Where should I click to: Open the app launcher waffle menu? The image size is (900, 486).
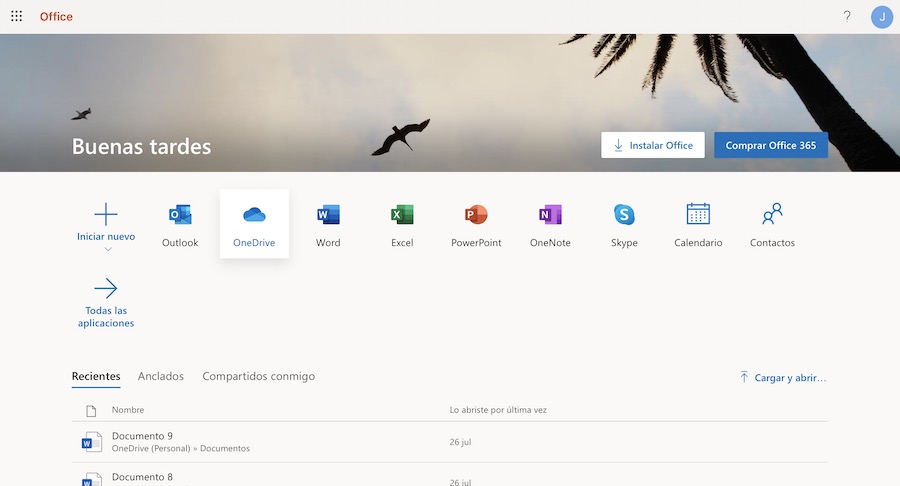17,17
